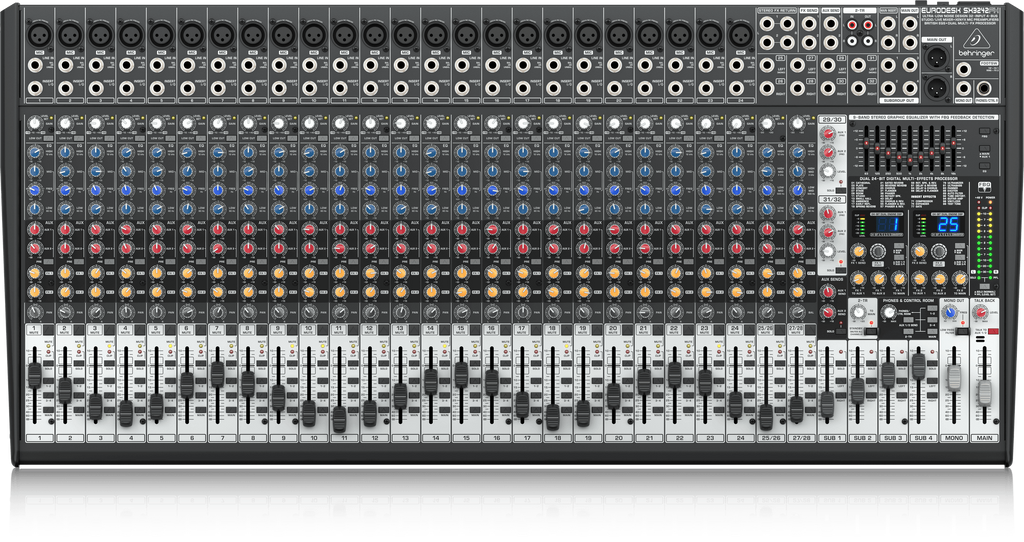1024x542 pixels.
Task: Toggle the 2-TR STANDBY switch
Action: point(871,332)
